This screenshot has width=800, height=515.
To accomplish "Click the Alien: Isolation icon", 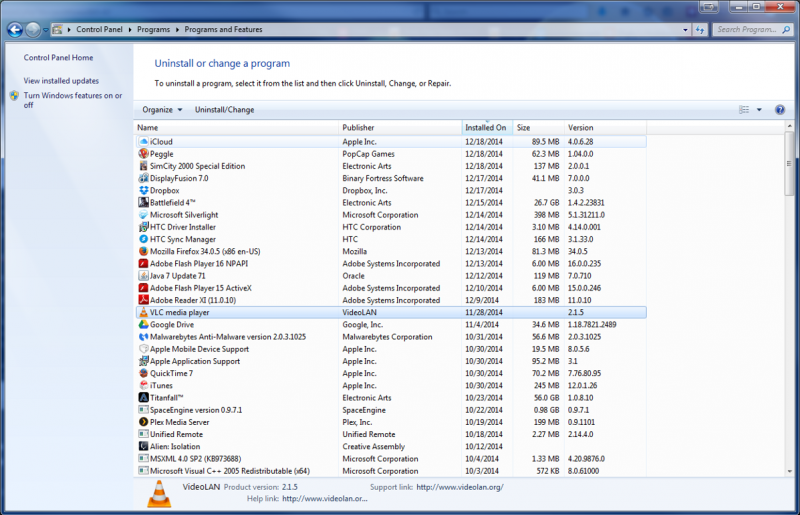I will click(143, 447).
